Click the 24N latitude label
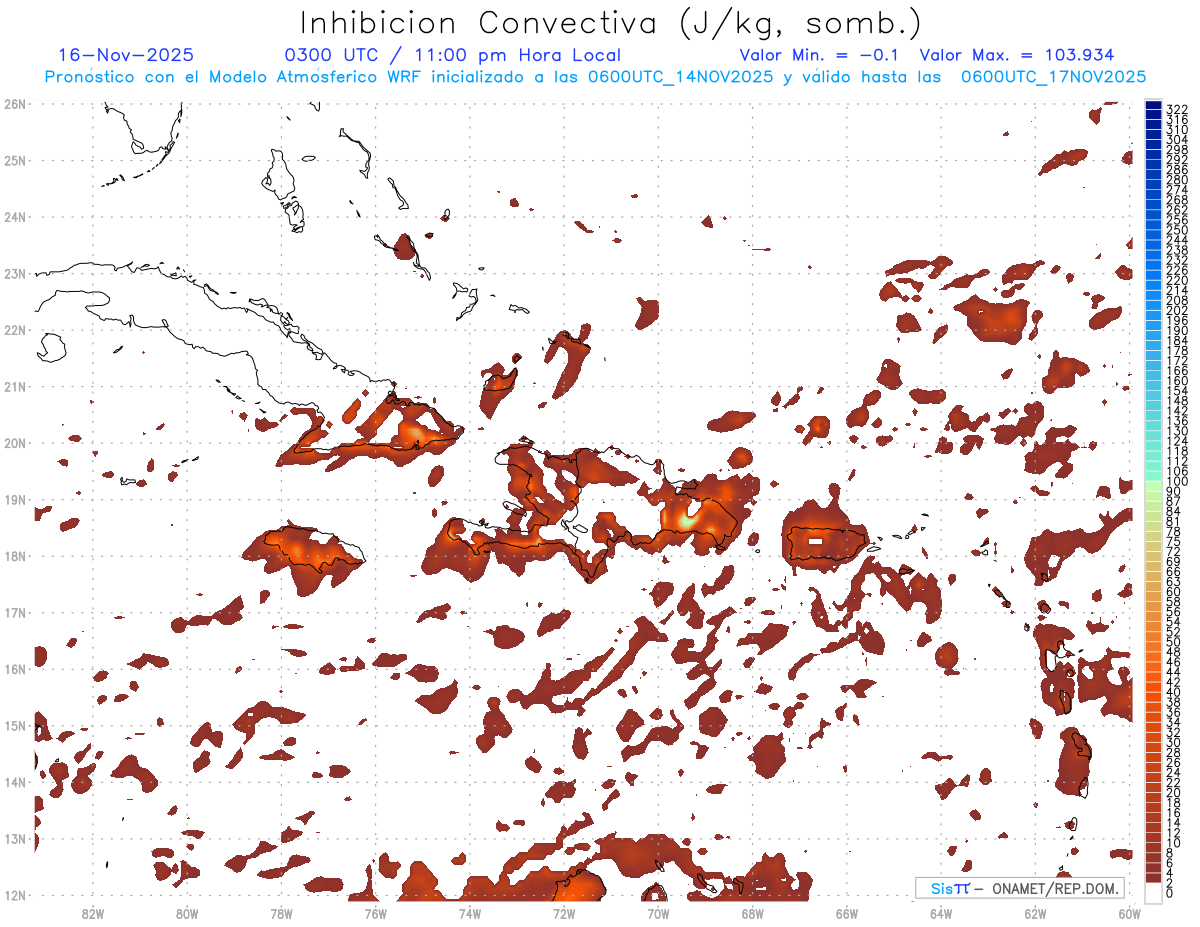The width and height of the screenshot is (1200, 927). [x=15, y=216]
